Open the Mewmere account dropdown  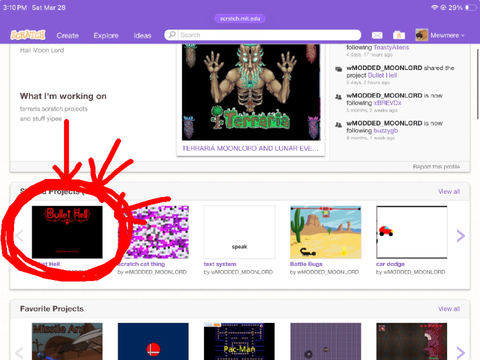tap(447, 35)
